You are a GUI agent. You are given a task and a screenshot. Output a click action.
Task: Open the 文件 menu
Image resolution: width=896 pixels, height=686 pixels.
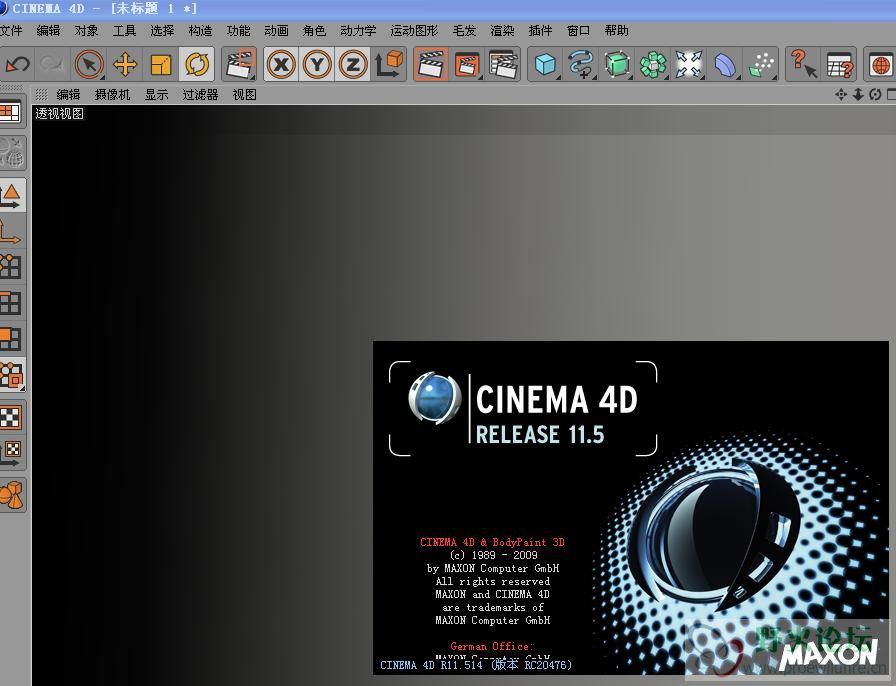(11, 30)
